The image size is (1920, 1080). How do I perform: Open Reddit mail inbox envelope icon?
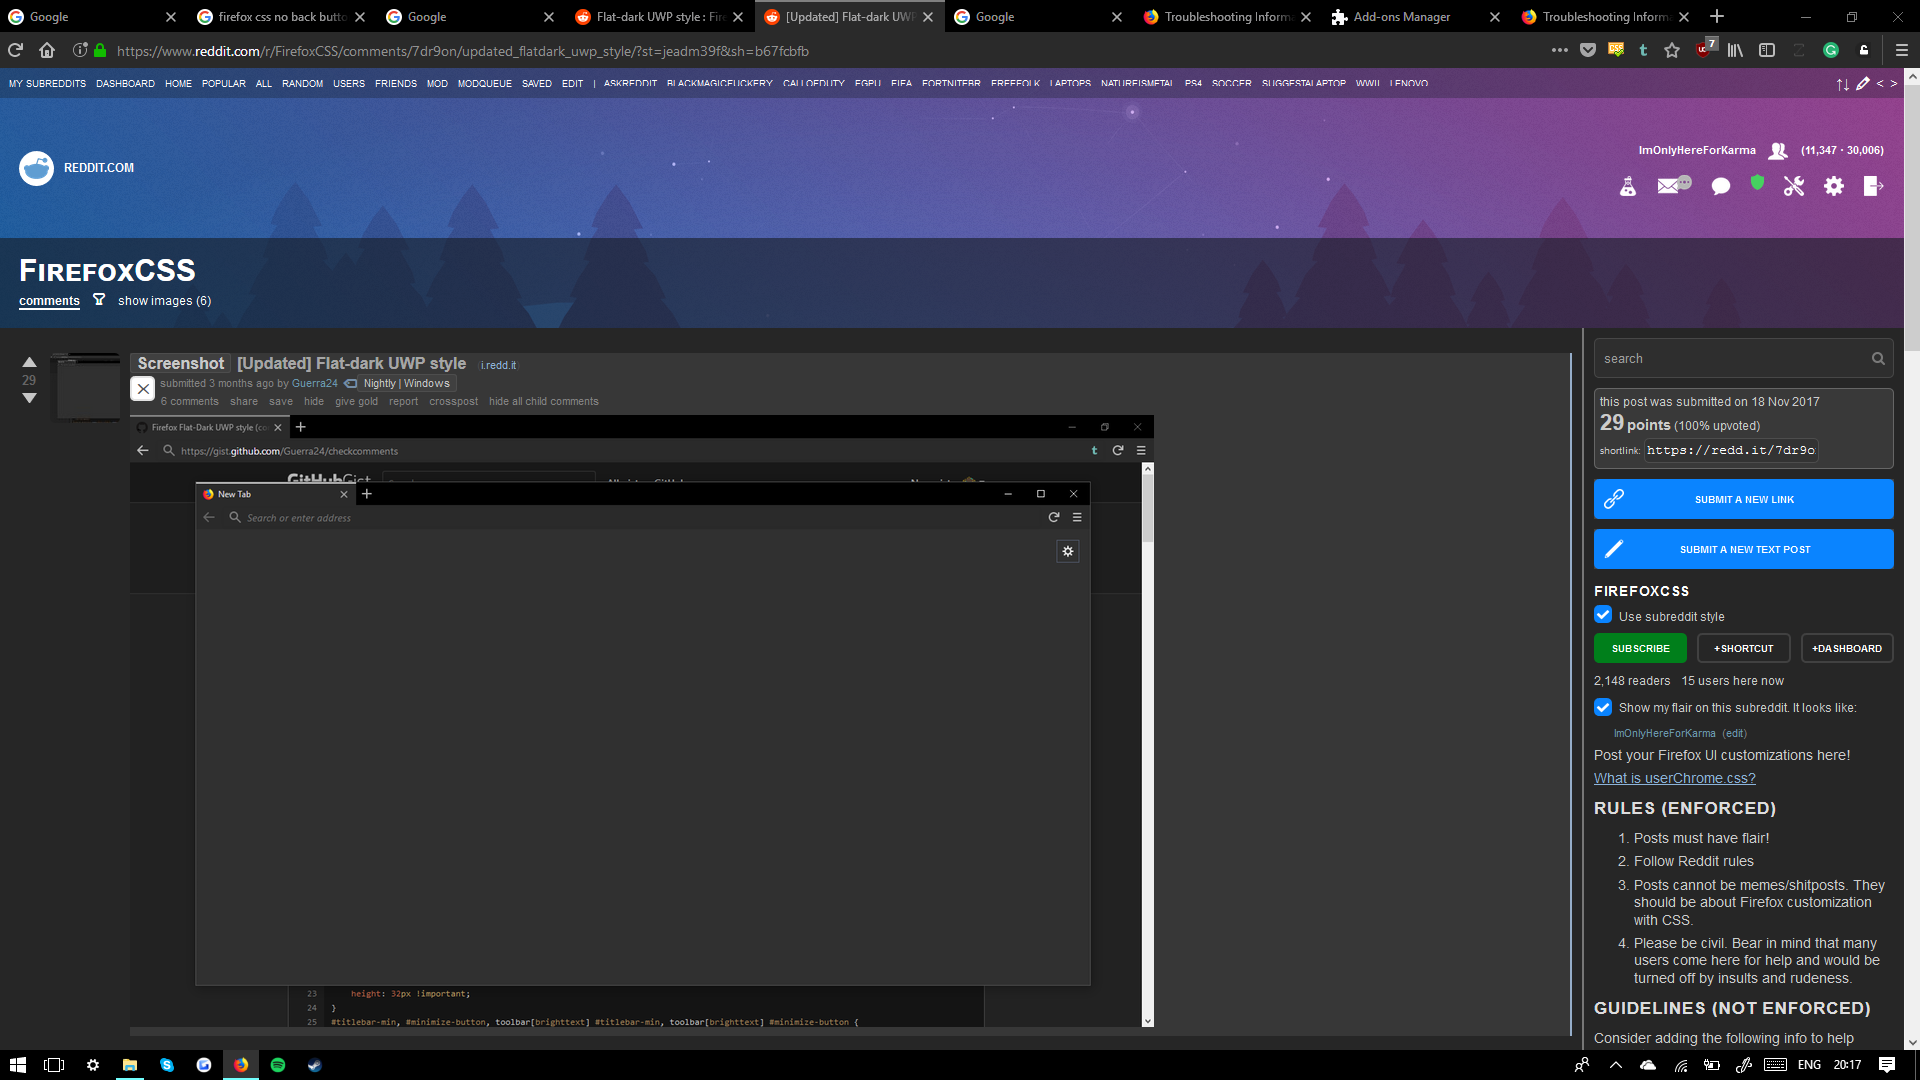point(1669,186)
